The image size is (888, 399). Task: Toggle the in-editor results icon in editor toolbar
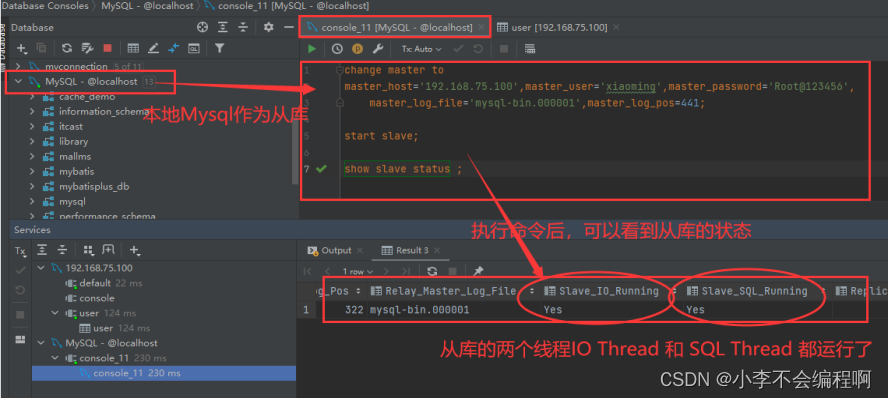click(530, 49)
